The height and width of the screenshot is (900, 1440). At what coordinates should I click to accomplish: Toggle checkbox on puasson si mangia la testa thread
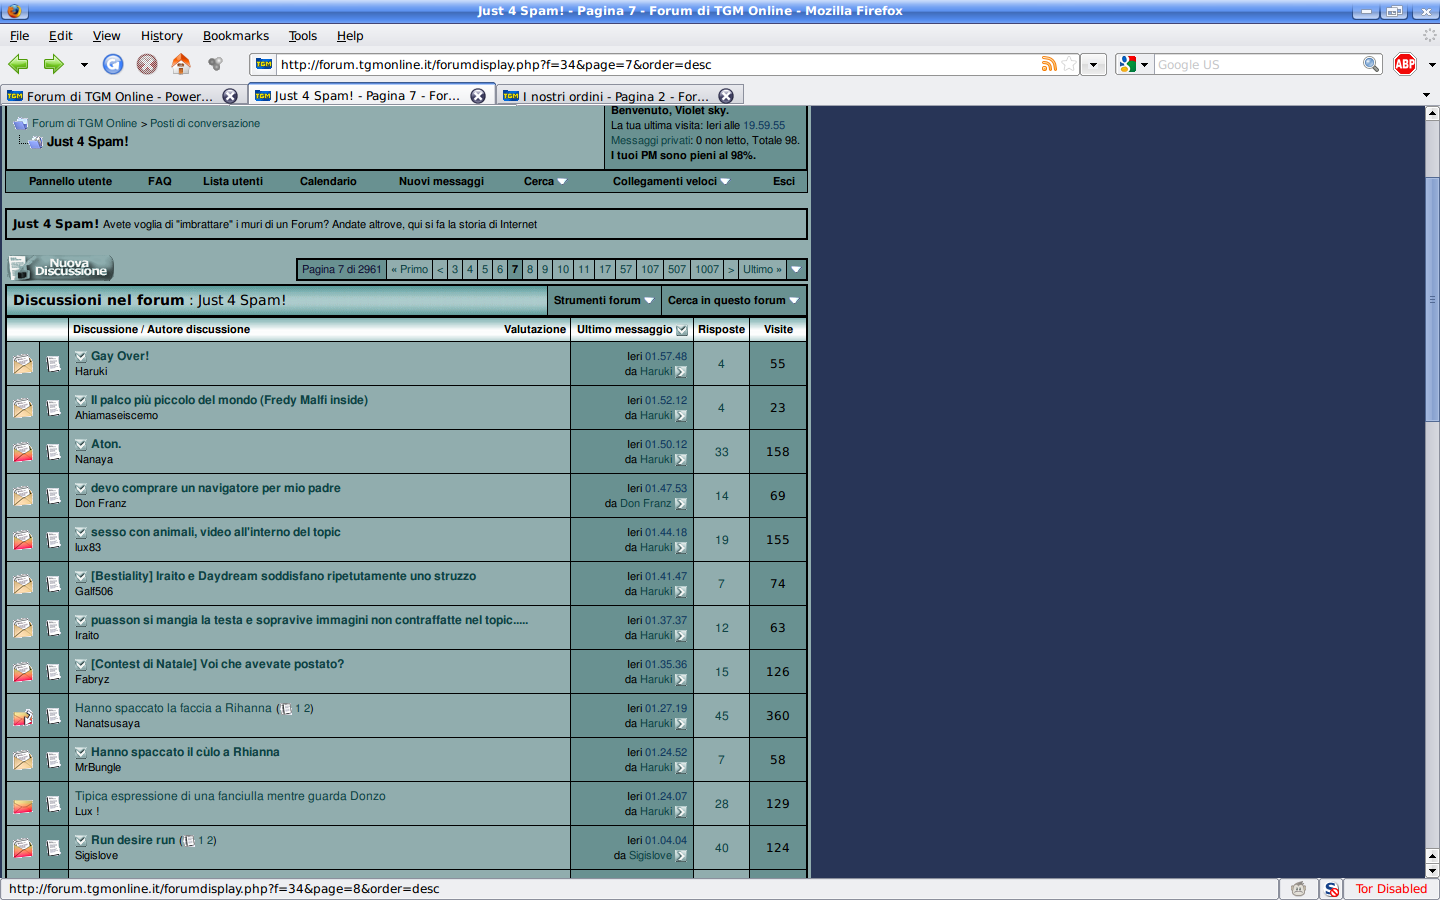click(81, 620)
